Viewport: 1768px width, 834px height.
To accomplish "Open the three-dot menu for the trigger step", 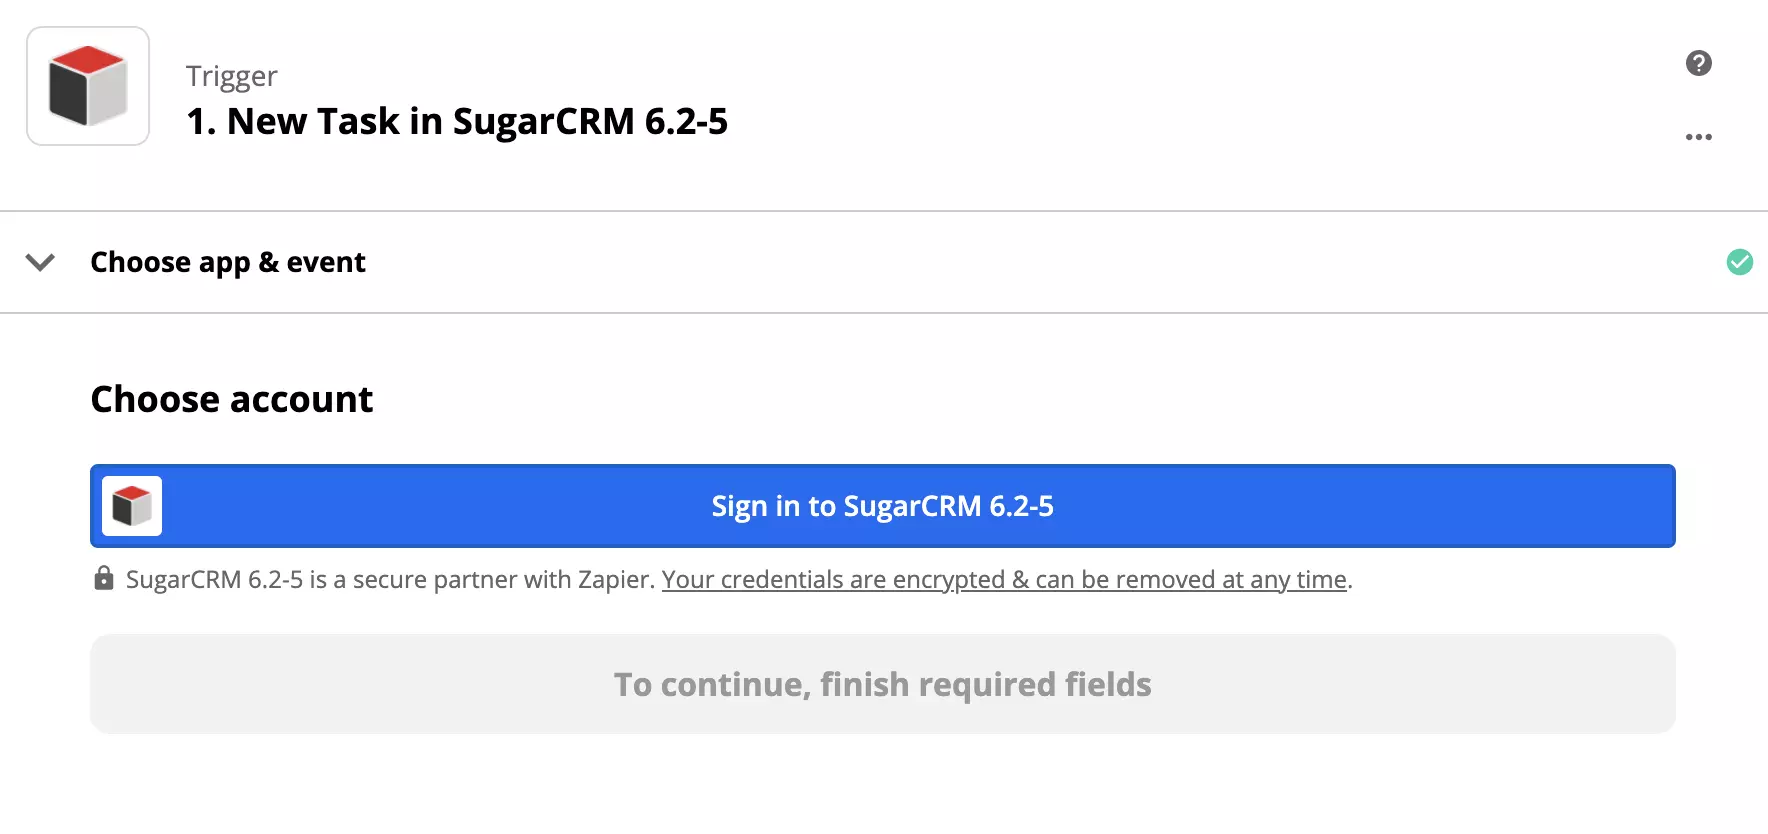I will click(1698, 136).
